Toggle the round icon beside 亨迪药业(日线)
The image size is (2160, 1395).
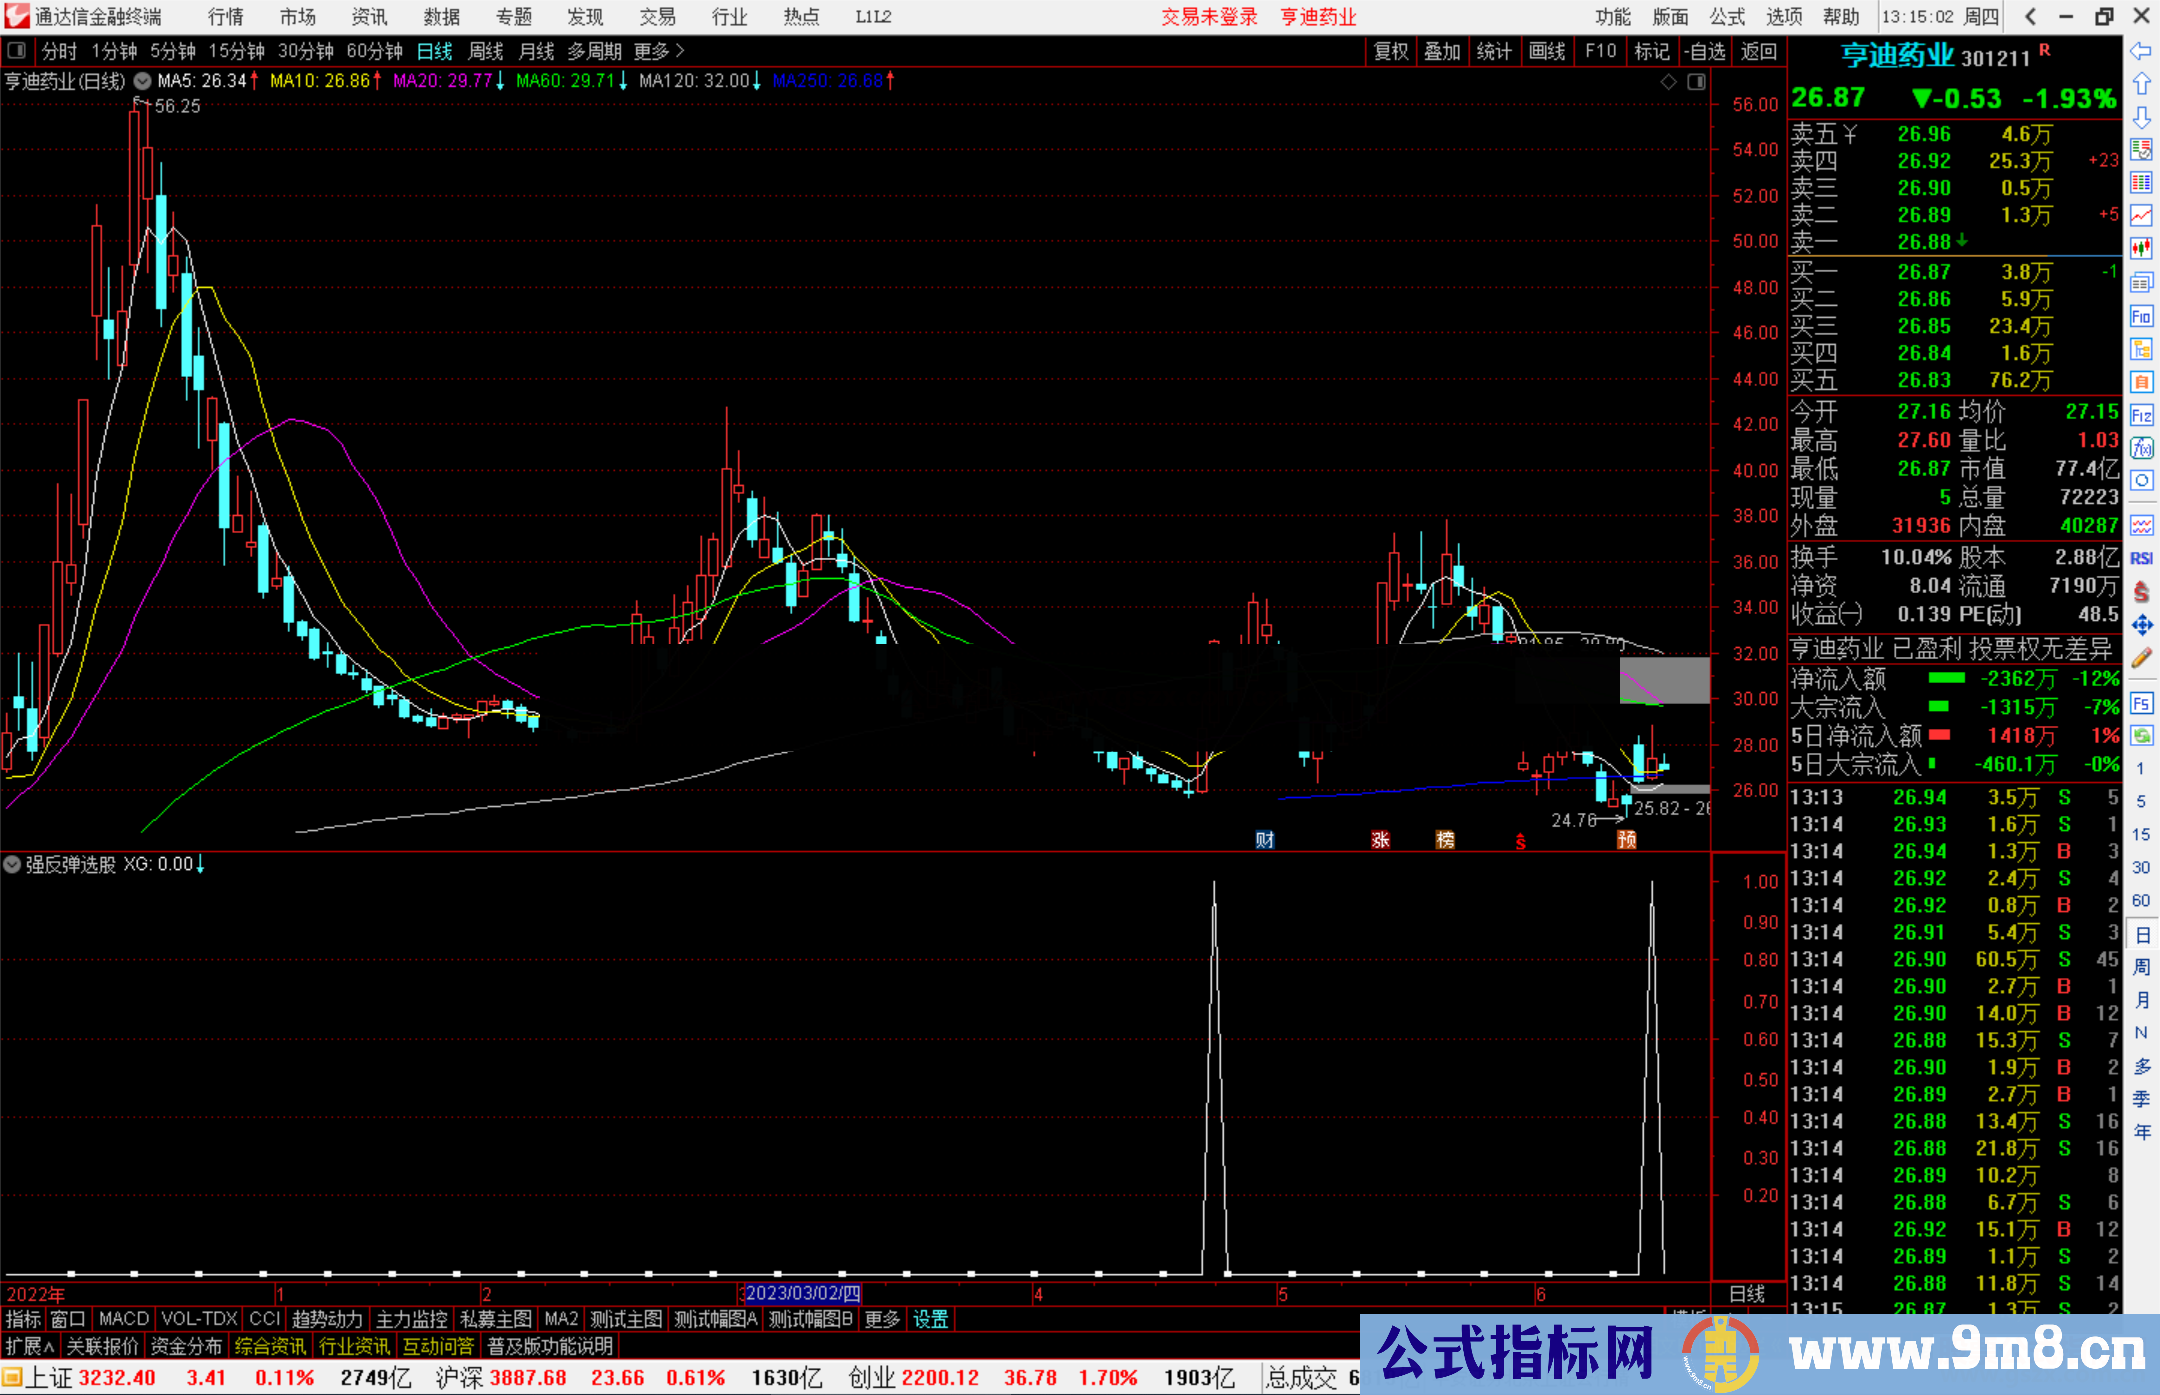point(143,81)
